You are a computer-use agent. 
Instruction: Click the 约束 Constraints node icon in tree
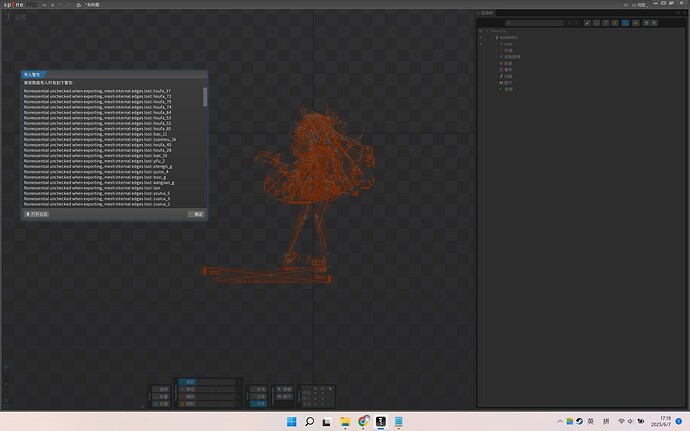[x=501, y=50]
